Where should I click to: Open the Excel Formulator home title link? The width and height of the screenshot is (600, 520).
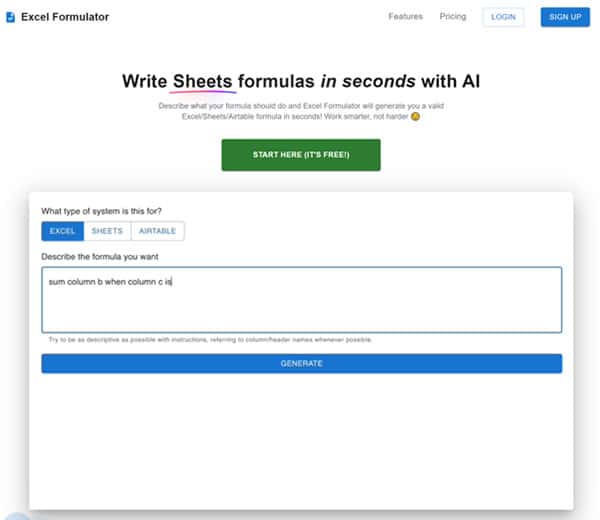pyautogui.click(x=65, y=17)
